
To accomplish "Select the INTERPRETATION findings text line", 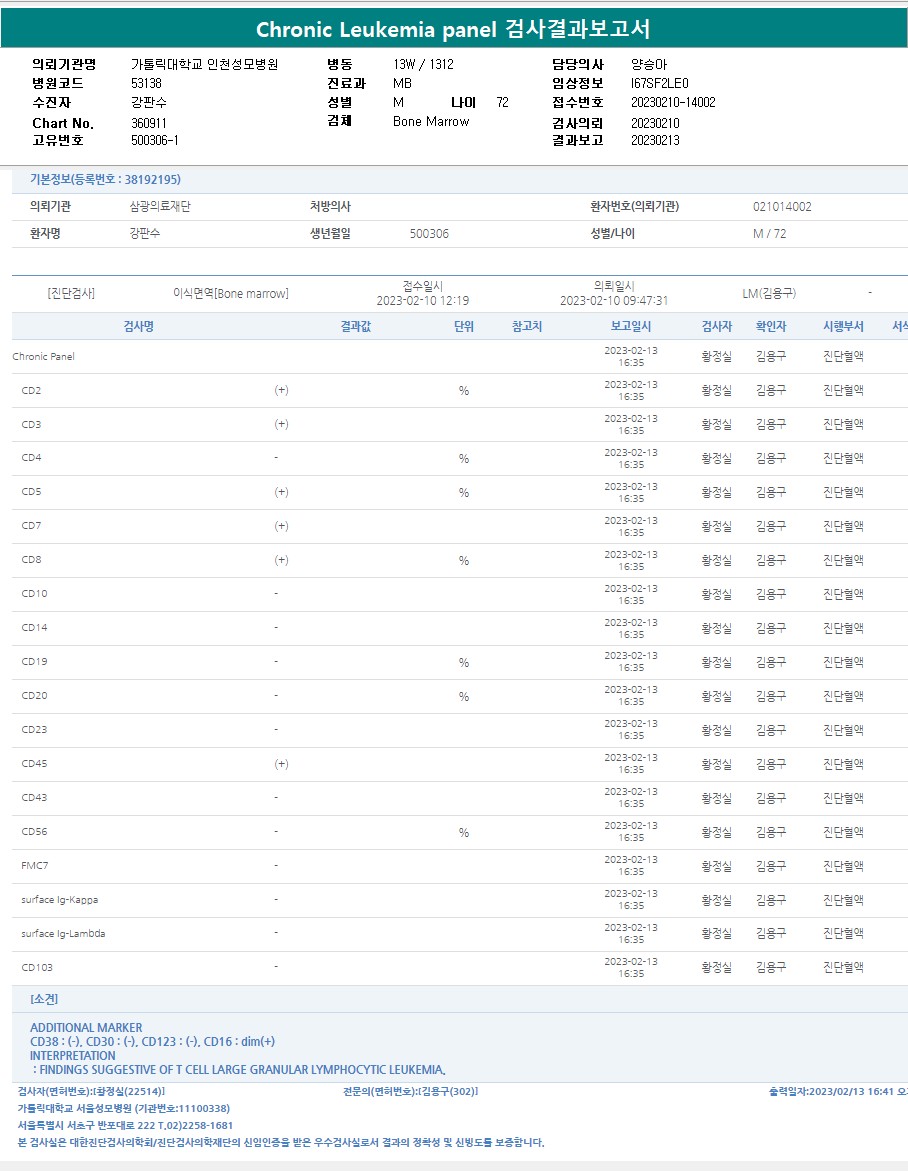I will [x=240, y=1069].
